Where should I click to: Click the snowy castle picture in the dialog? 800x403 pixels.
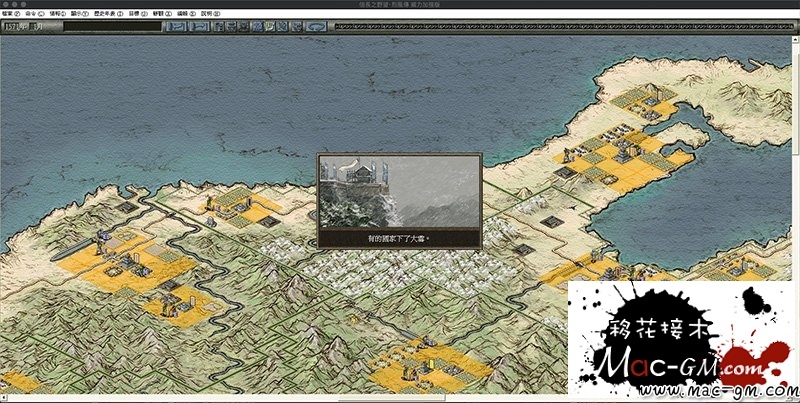click(x=399, y=191)
